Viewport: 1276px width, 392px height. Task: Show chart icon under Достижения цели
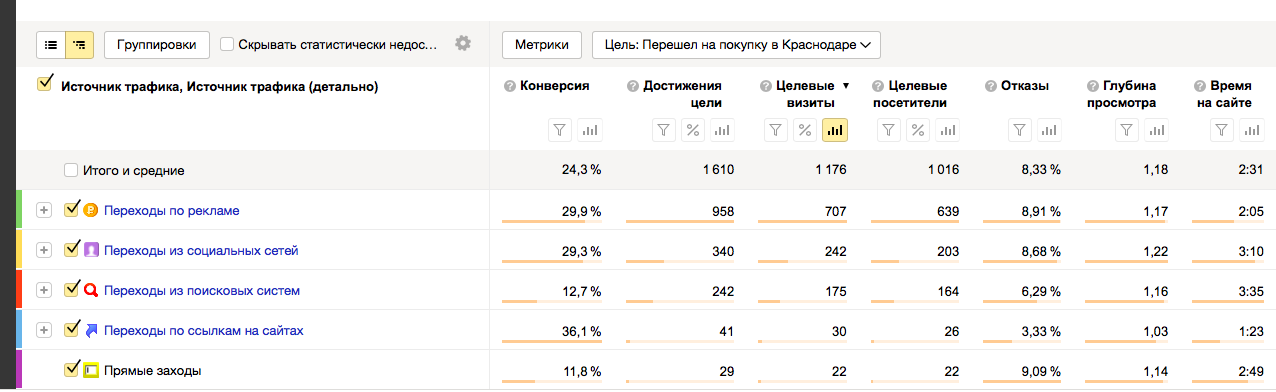pyautogui.click(x=722, y=130)
